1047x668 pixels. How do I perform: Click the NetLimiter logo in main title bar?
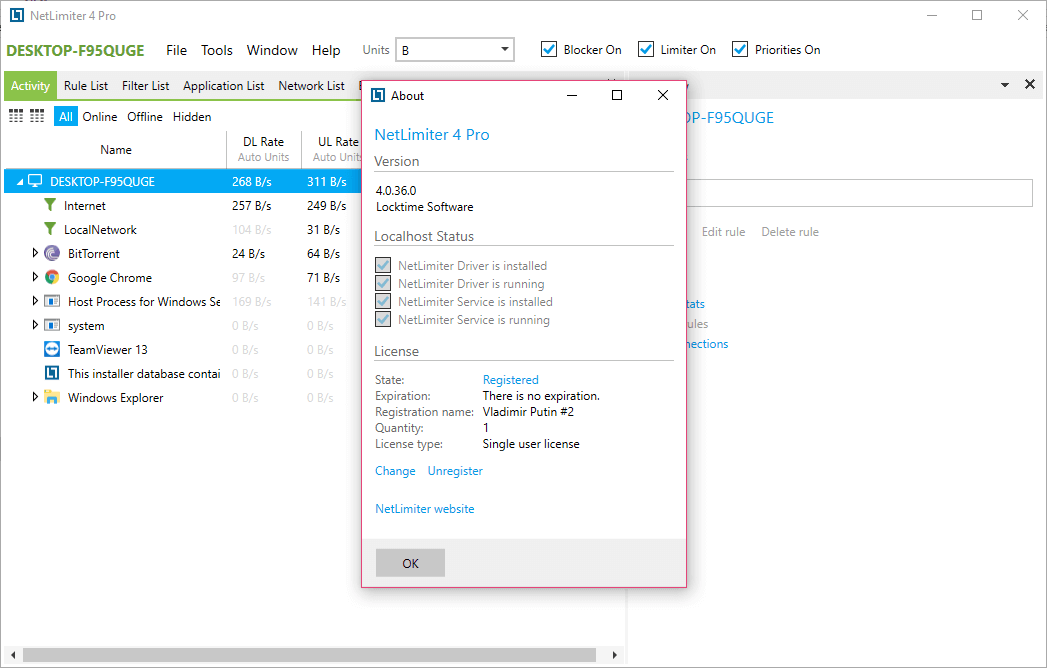(17, 15)
